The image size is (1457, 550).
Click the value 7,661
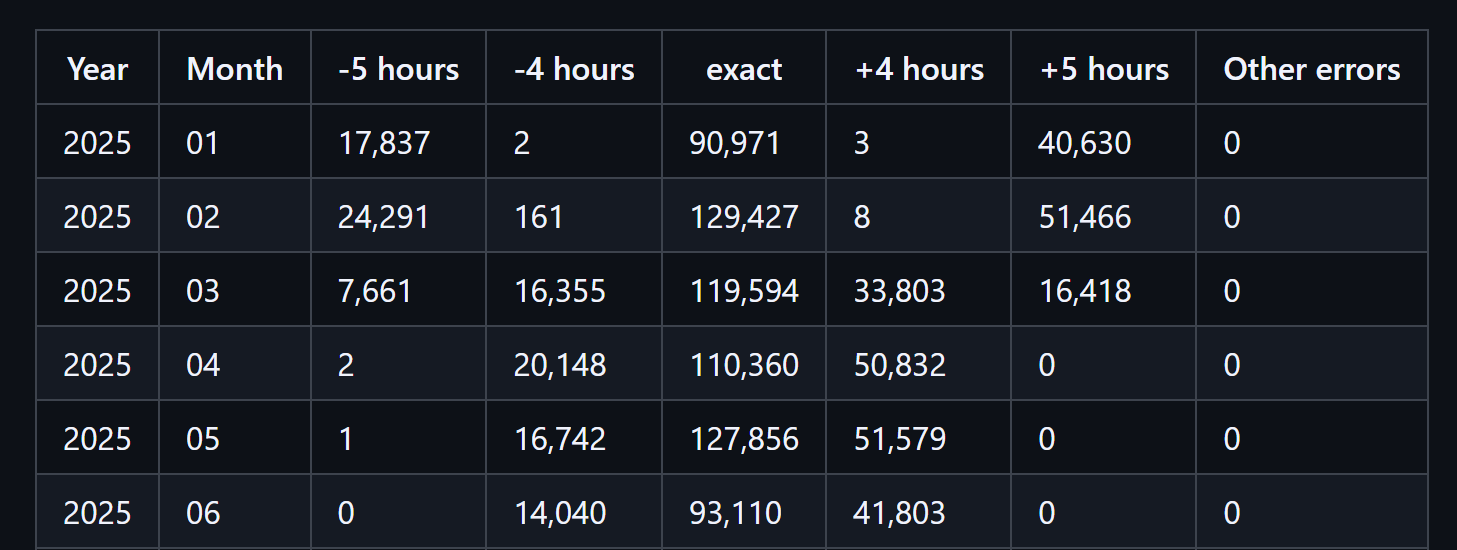coord(375,291)
